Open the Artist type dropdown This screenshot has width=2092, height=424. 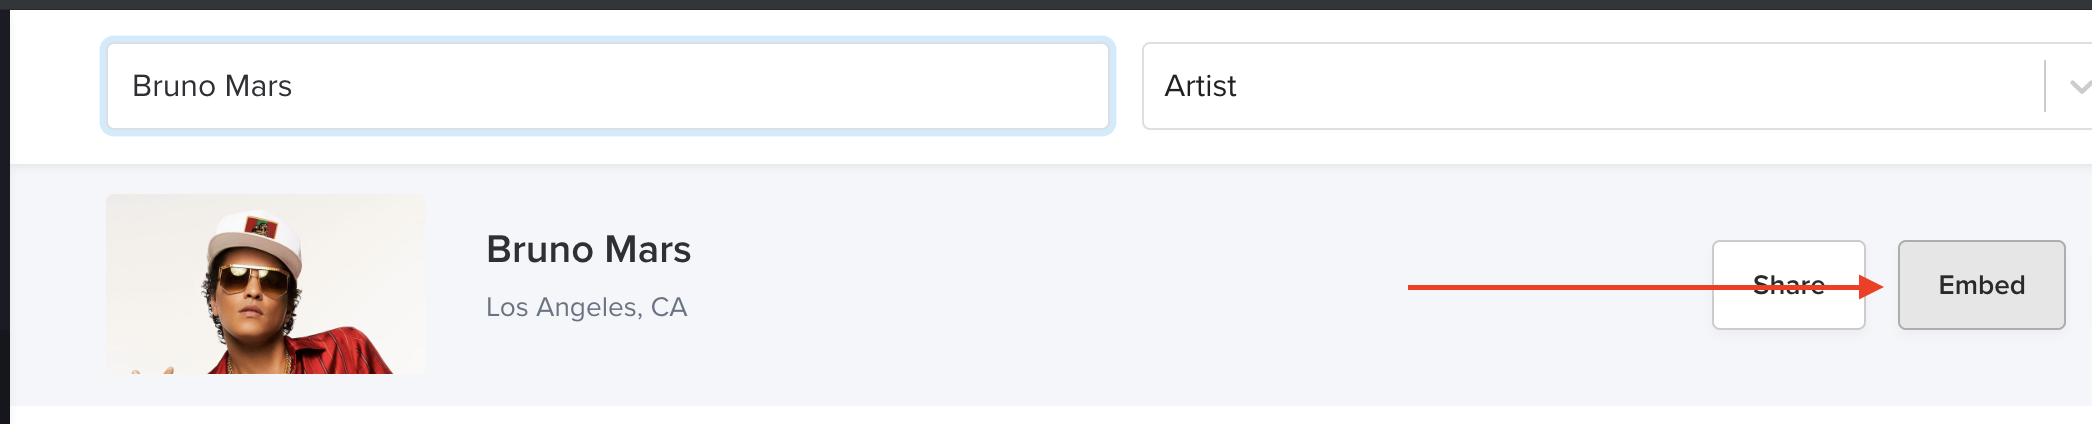pyautogui.click(x=1600, y=86)
